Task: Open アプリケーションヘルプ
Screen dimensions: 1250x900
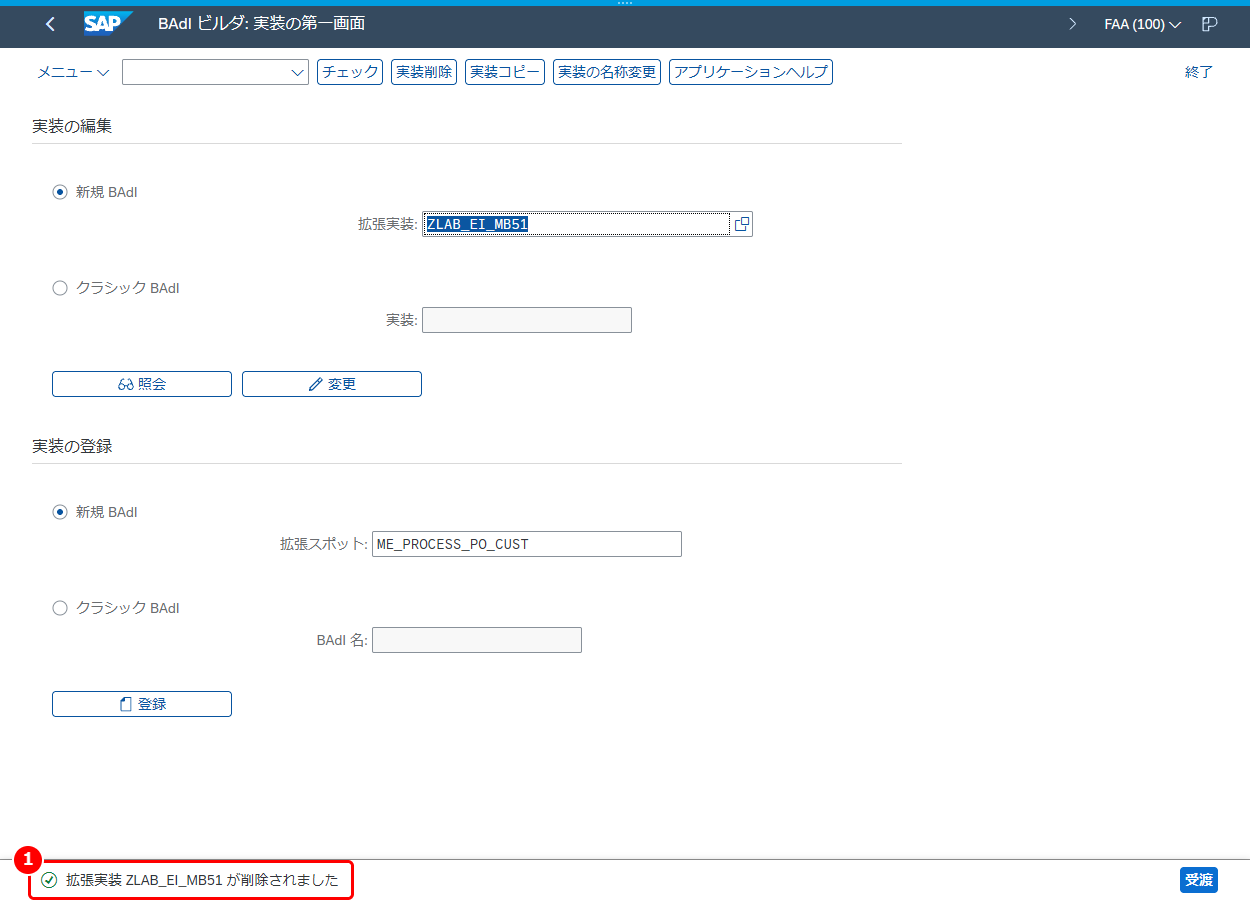Action: click(751, 72)
